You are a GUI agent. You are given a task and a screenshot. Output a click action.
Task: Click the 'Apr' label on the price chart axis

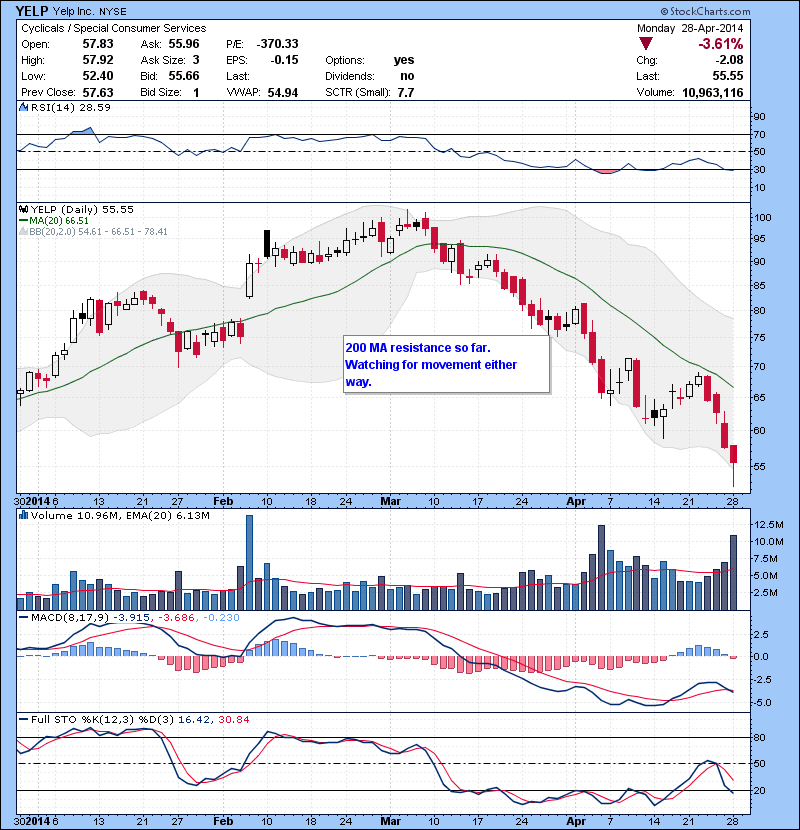click(576, 501)
